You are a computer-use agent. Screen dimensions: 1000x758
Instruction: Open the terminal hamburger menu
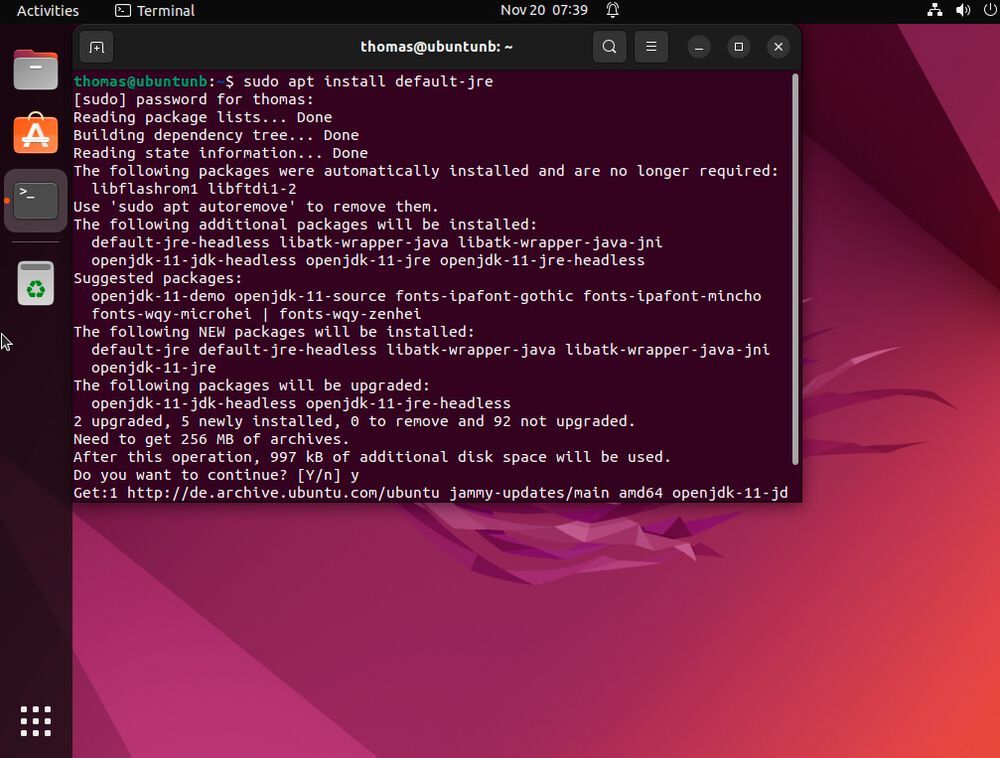652,46
